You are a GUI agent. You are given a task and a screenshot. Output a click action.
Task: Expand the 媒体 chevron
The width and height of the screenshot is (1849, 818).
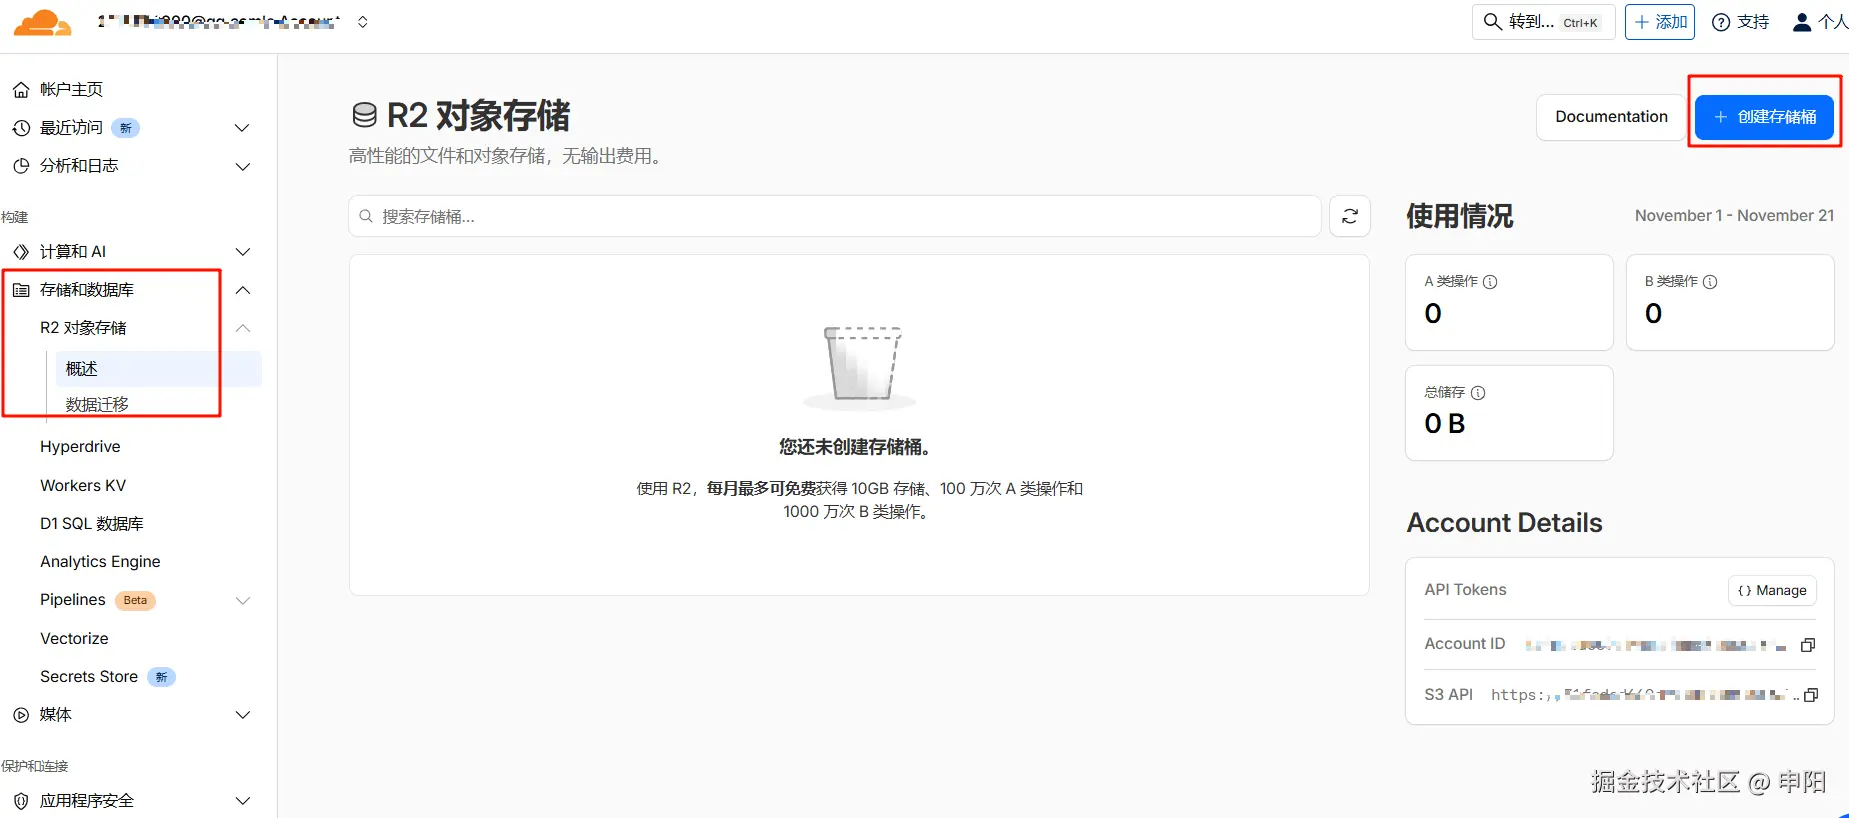point(242,715)
